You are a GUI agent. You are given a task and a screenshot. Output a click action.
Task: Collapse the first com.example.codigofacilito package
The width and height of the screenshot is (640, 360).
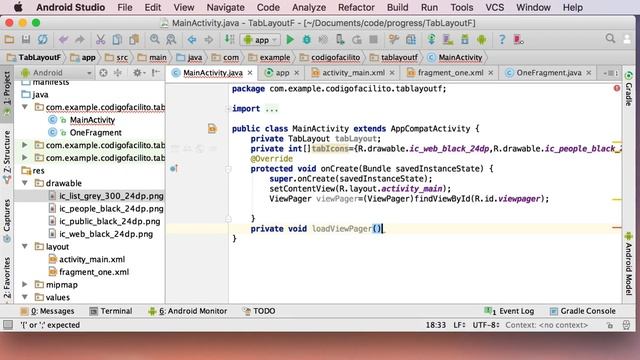point(25,107)
